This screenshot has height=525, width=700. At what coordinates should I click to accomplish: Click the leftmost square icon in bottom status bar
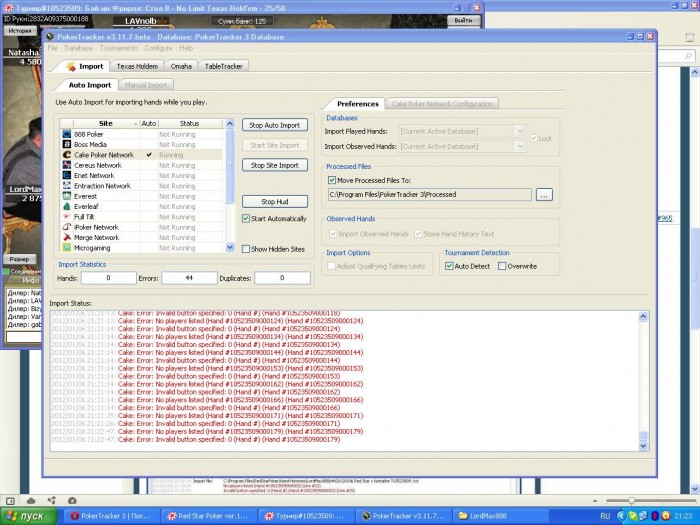10,500
